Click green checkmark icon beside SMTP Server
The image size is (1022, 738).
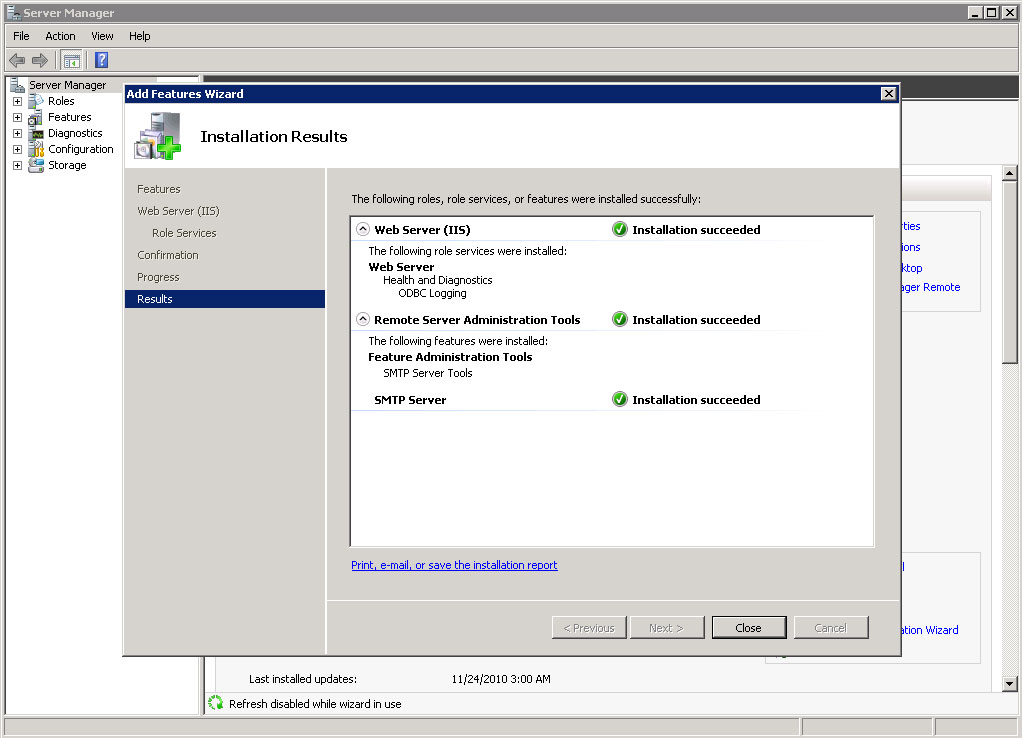point(620,399)
